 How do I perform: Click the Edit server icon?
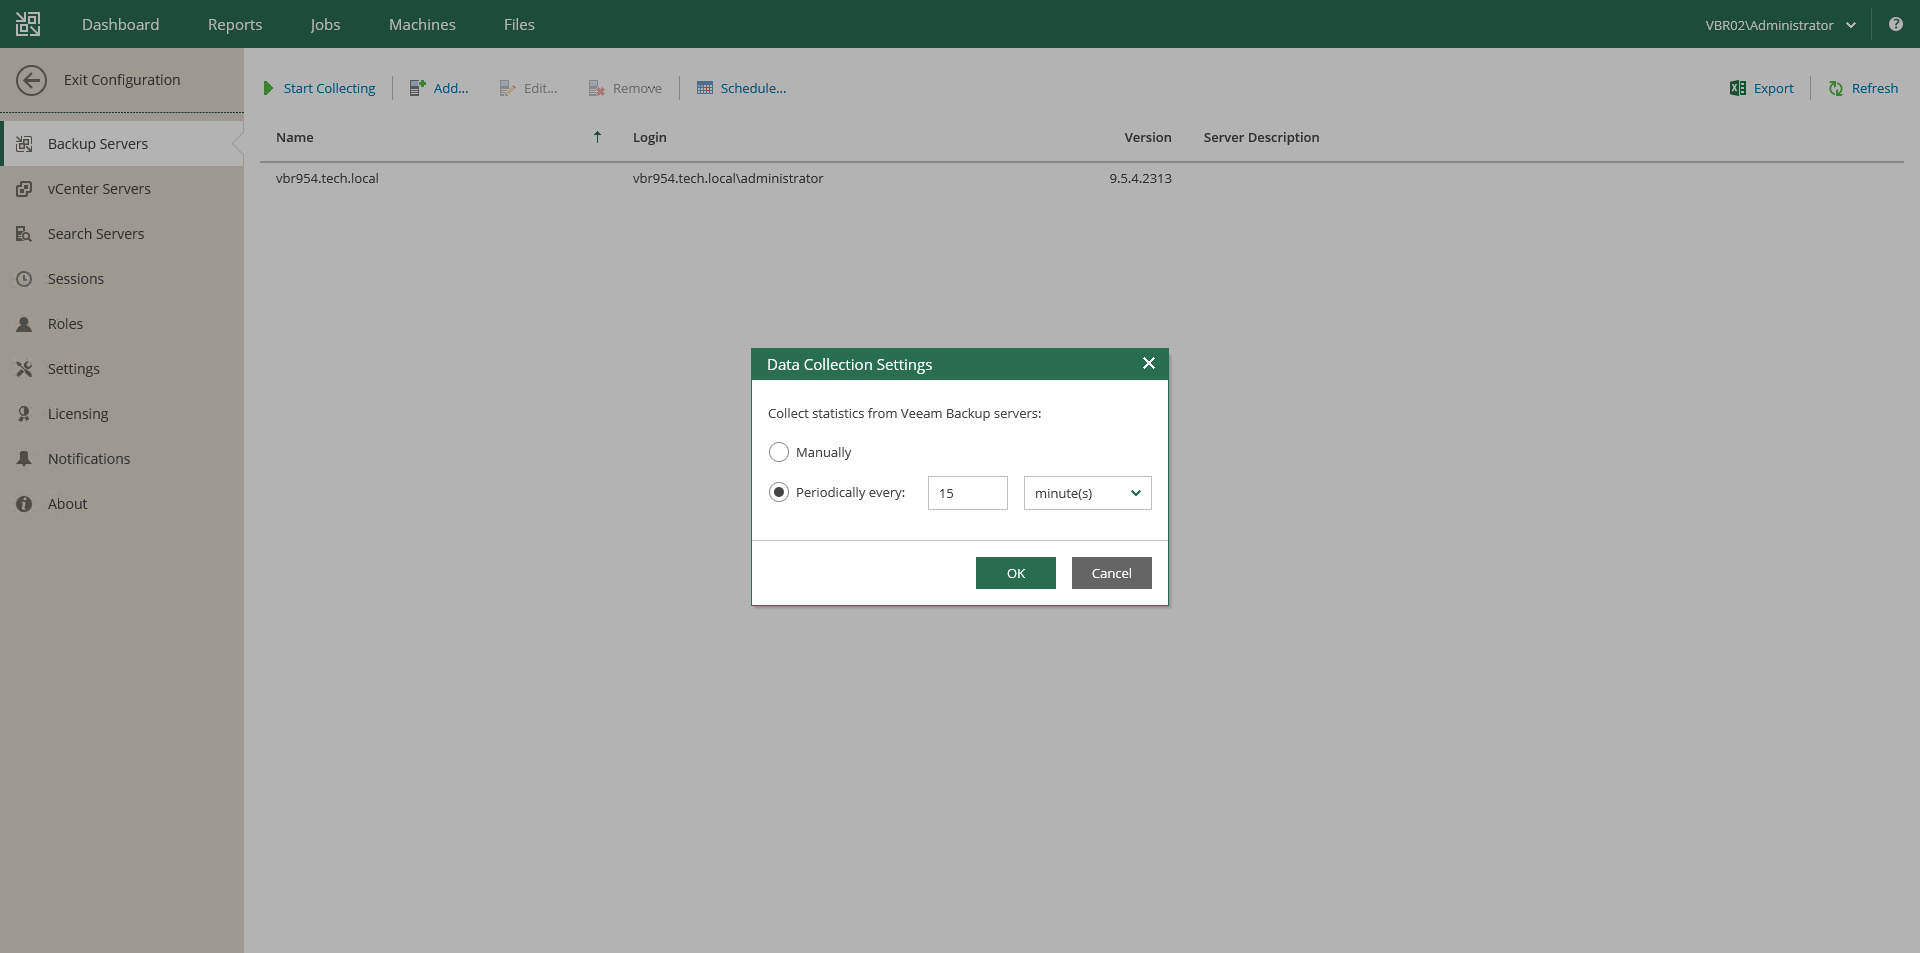point(508,88)
